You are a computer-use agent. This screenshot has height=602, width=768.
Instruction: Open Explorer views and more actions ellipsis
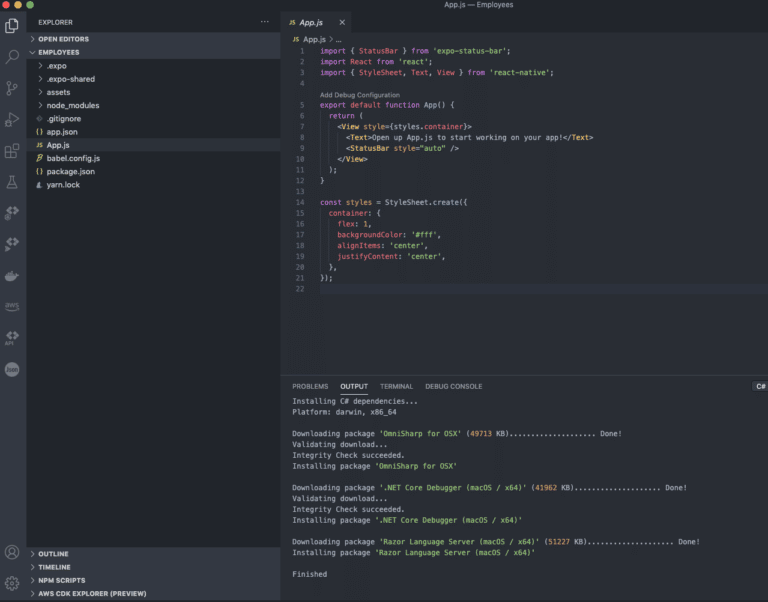tap(264, 22)
